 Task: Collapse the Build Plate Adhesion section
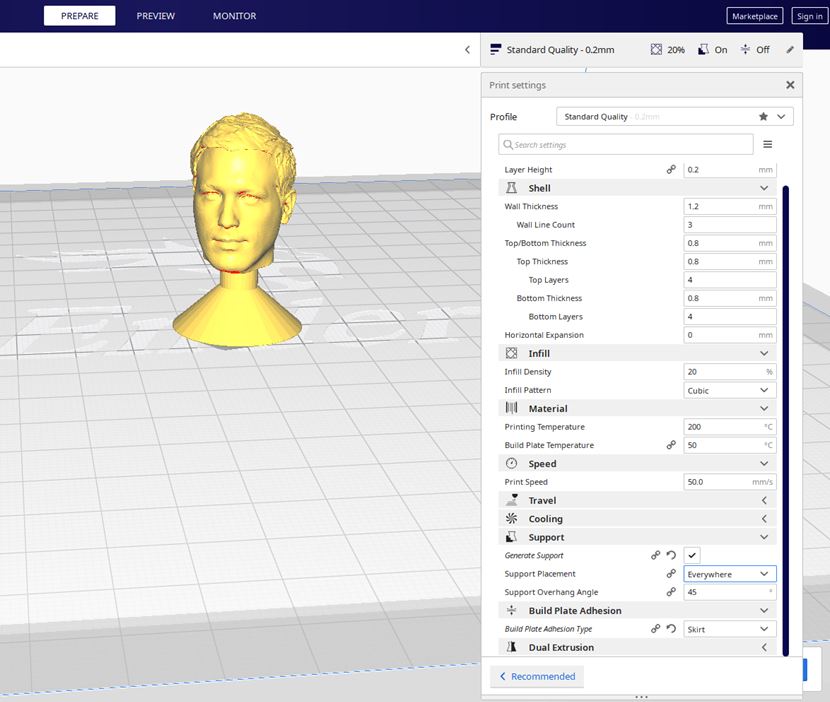pos(764,610)
